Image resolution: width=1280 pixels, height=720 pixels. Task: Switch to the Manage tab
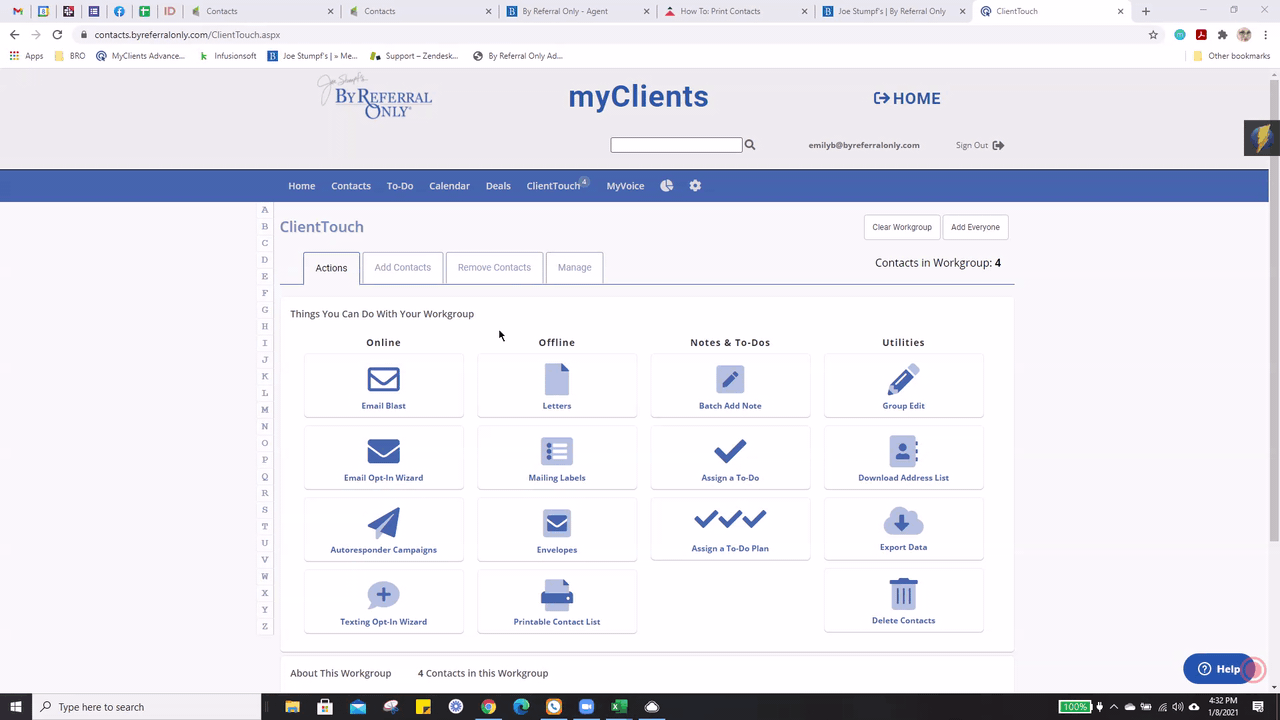pyautogui.click(x=574, y=268)
